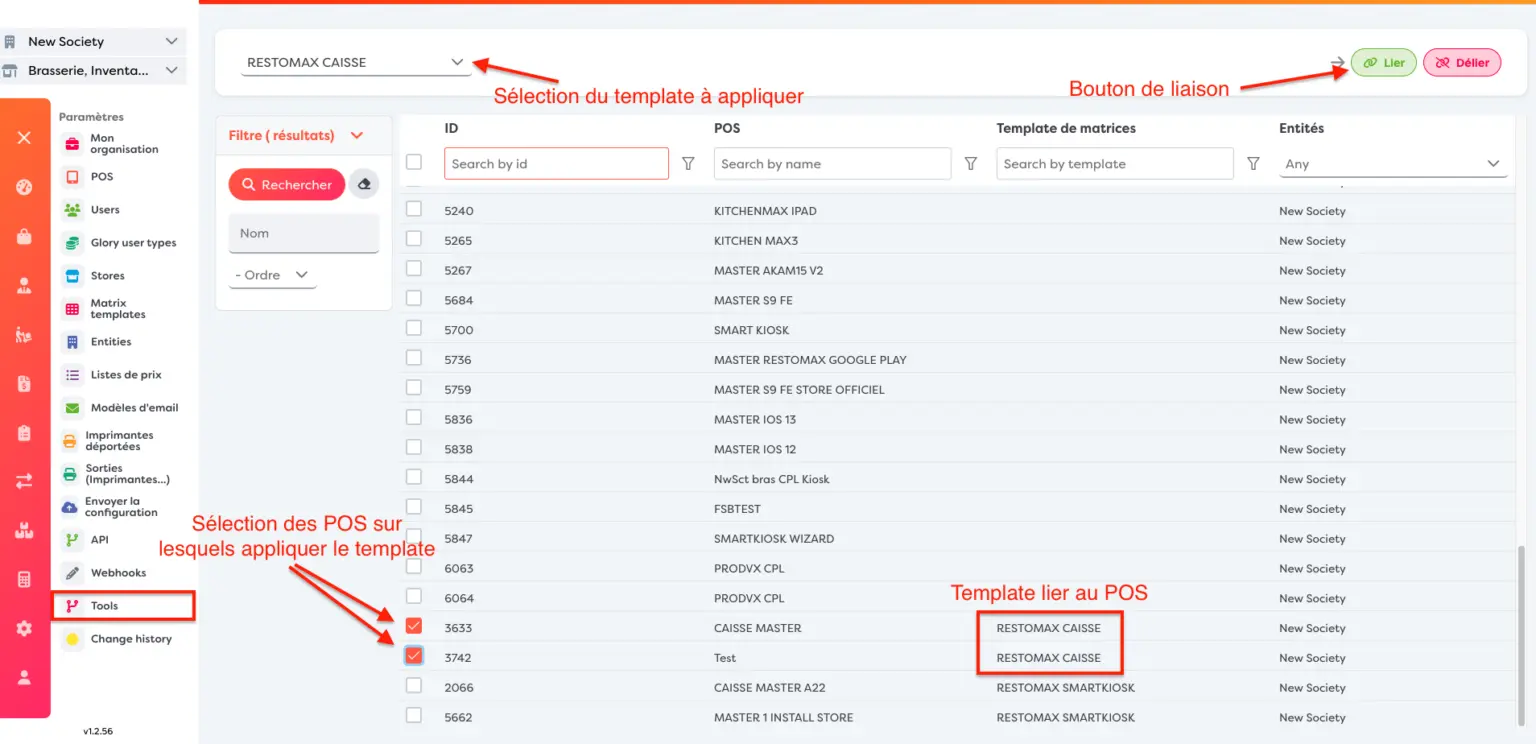
Task: Click the MASTER RESTOMAX GOOGLE PLAY cell
Action: (810, 360)
